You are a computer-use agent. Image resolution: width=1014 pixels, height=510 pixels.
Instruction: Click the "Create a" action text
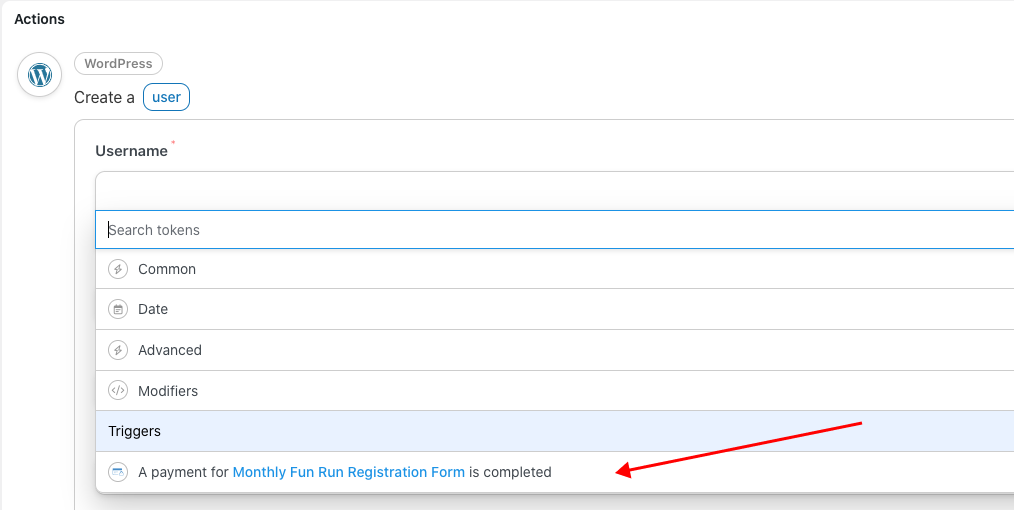point(104,98)
